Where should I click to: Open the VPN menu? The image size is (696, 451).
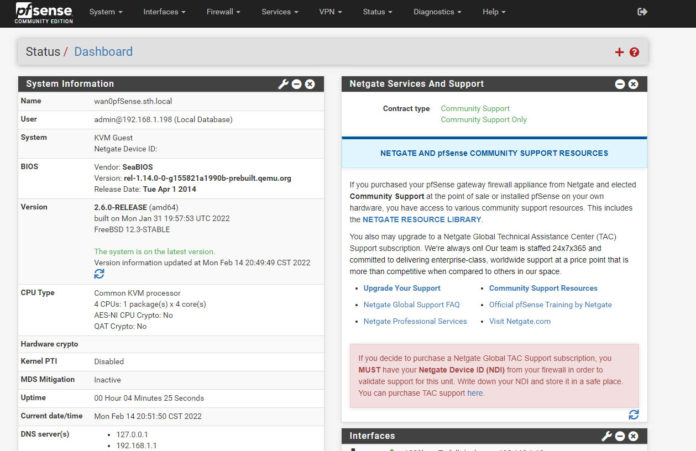click(330, 12)
